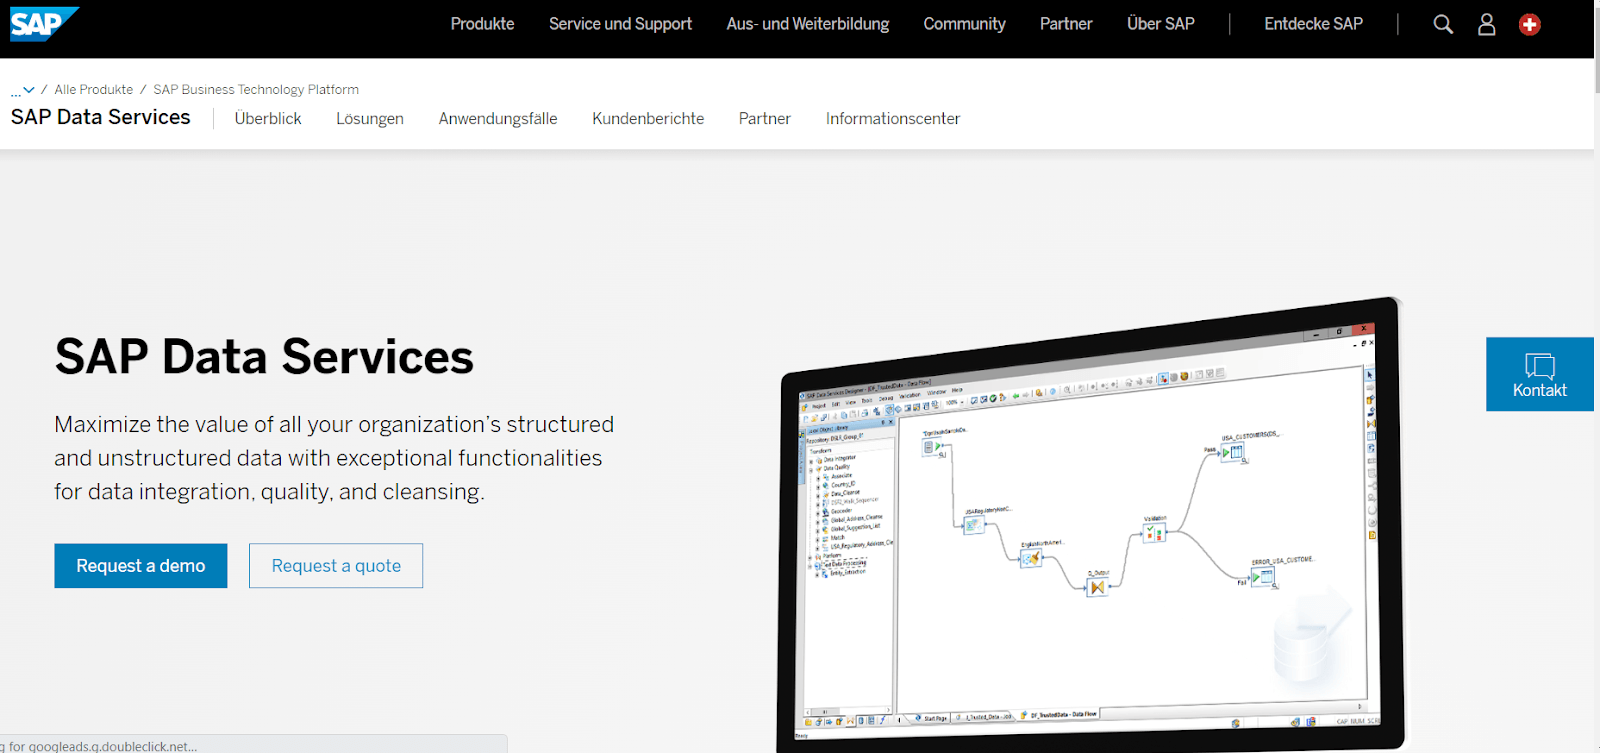Go to Alle Produkte breadcrumb

(94, 90)
